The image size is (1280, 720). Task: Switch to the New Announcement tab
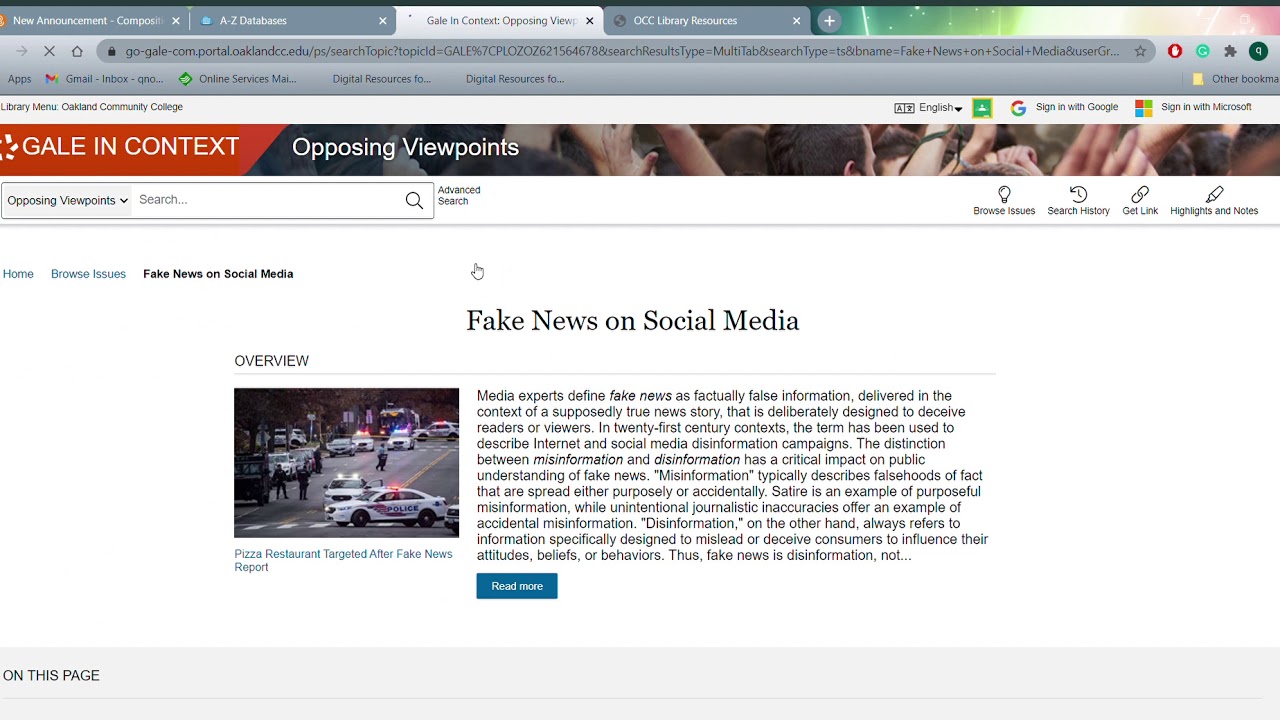88,20
